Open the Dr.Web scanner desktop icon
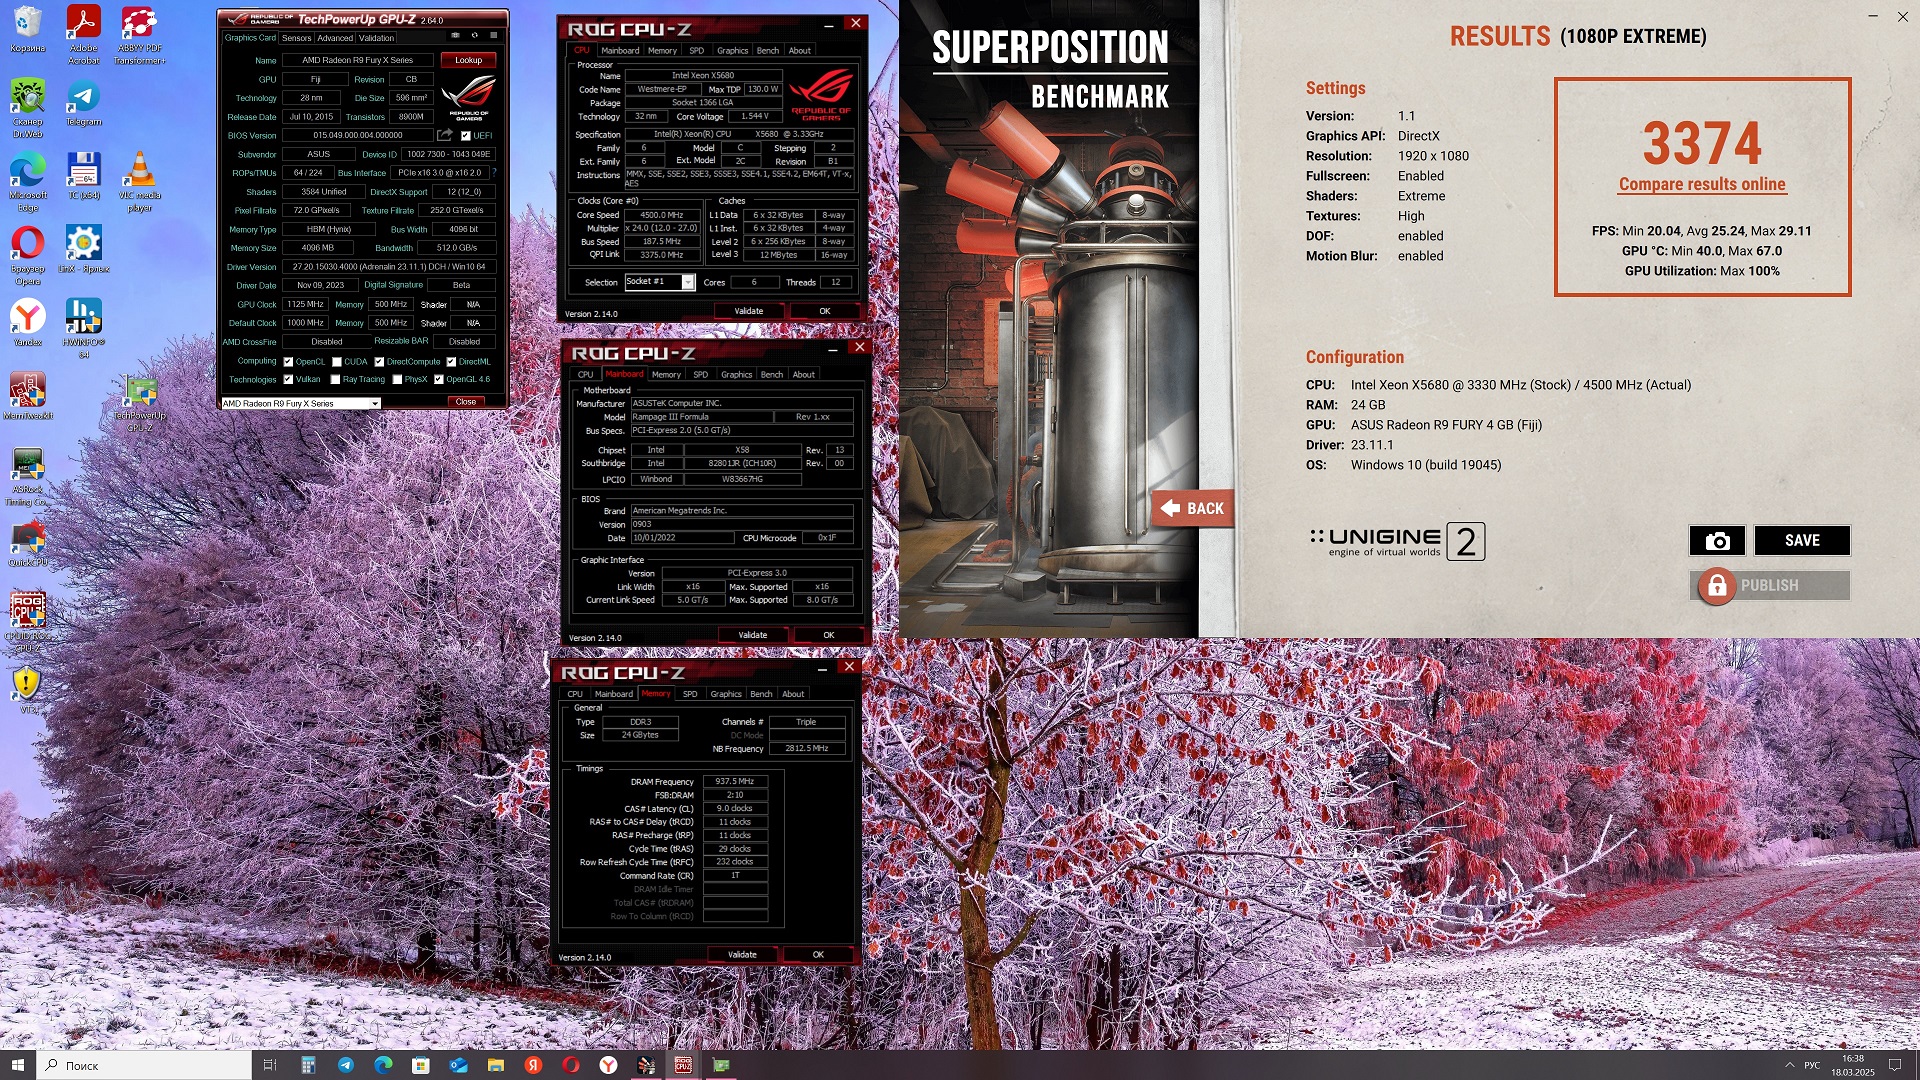 coord(27,108)
